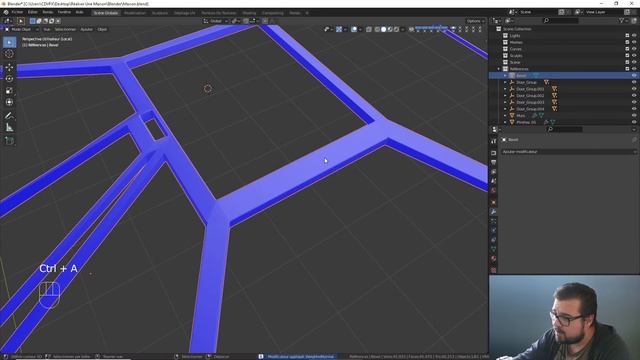Open the Ajouter modificateur dropdown

(569, 151)
